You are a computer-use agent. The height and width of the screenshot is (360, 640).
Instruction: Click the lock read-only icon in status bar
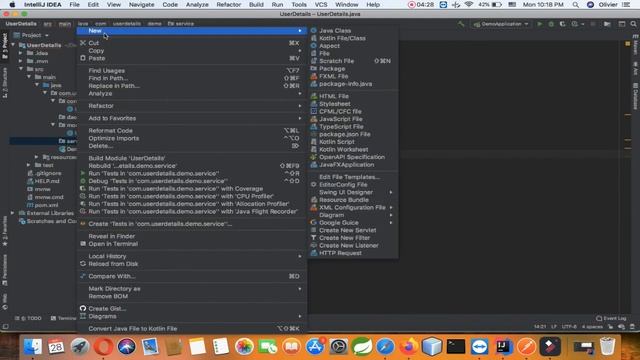coord(610,327)
